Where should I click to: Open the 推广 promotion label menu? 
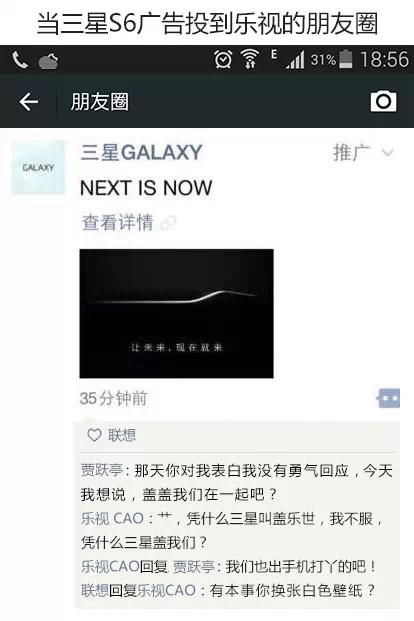point(351,152)
